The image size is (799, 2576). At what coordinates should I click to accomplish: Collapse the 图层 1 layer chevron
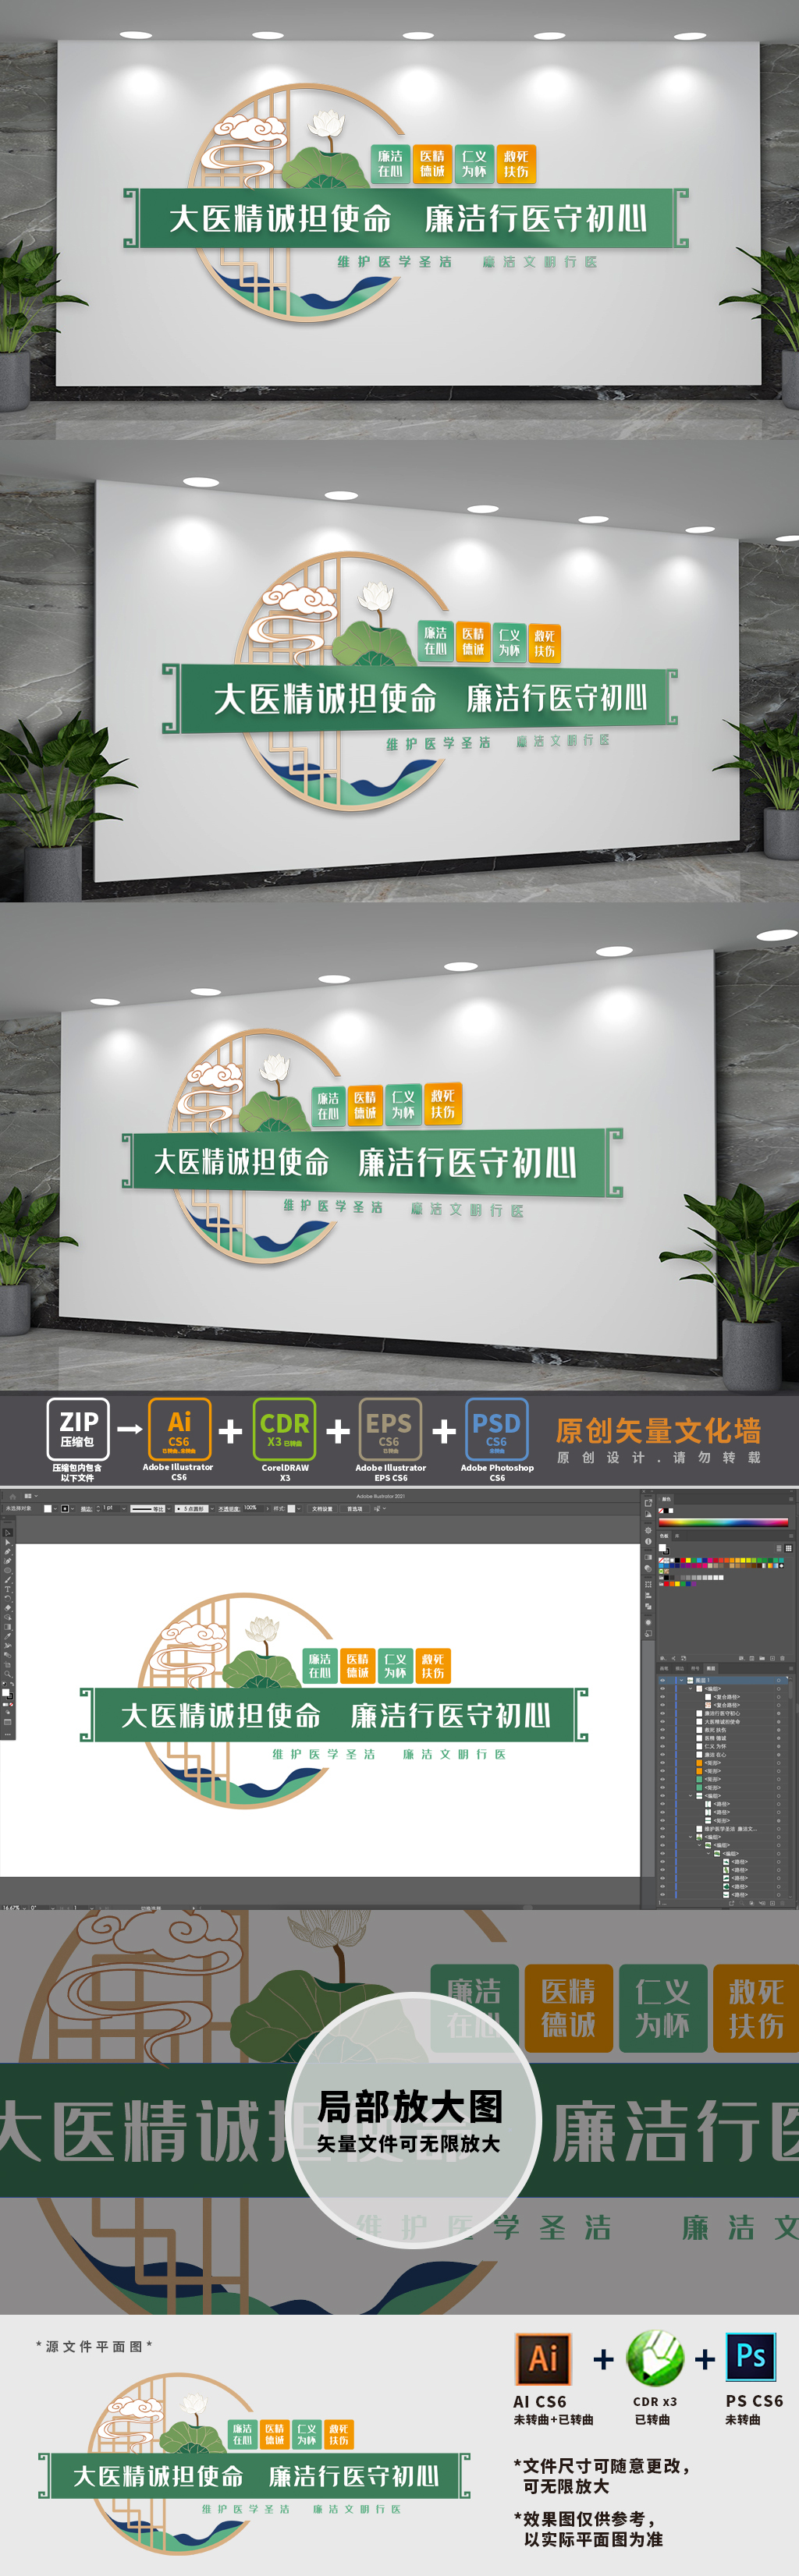(x=681, y=1681)
